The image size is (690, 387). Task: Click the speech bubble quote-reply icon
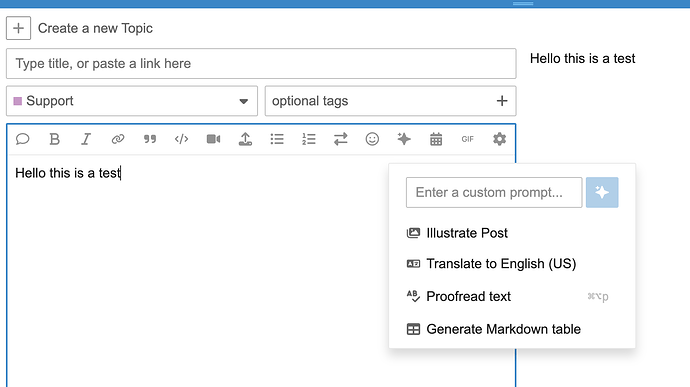[x=22, y=139]
